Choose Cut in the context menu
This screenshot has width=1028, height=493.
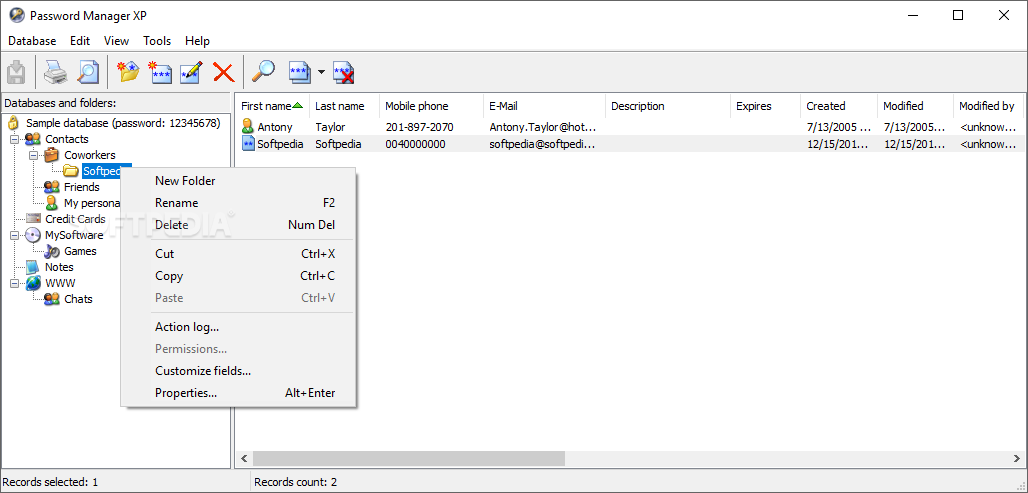pyautogui.click(x=239, y=254)
